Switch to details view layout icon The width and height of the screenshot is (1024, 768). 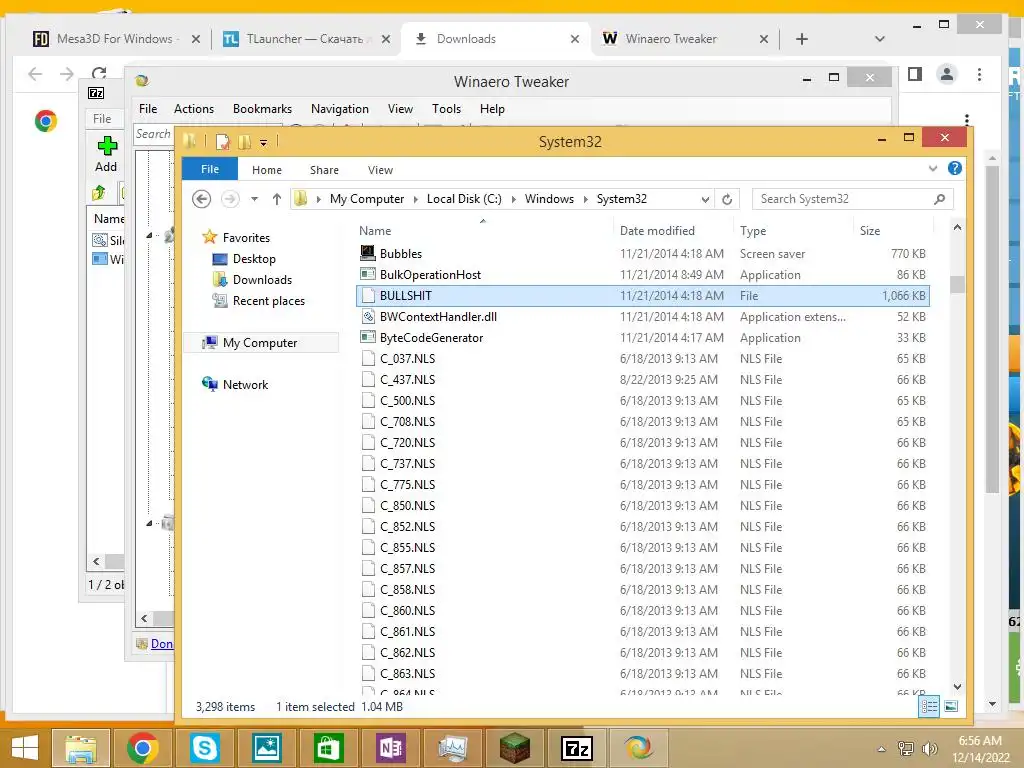(929, 706)
